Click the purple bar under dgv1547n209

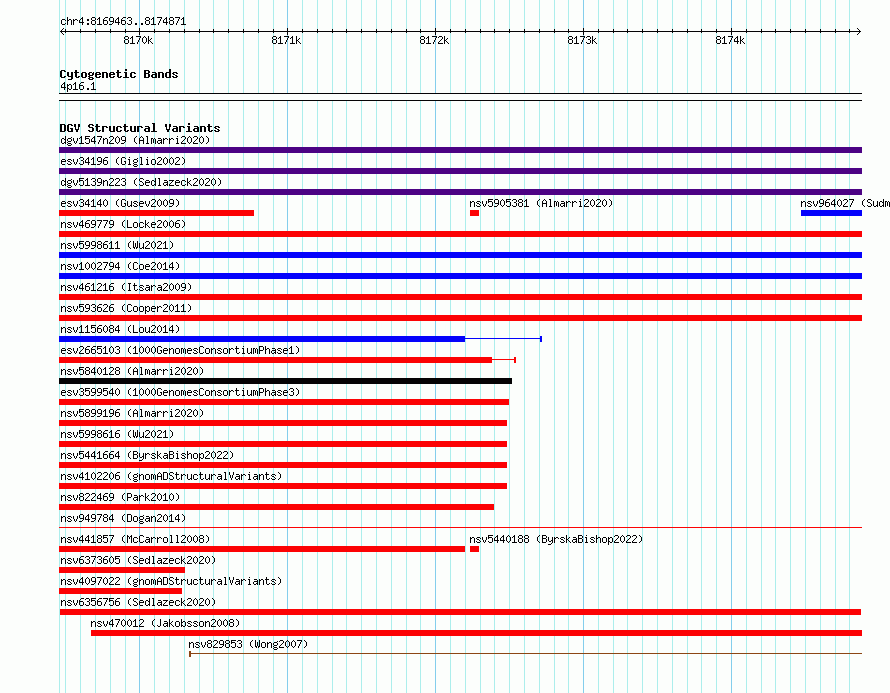coord(460,150)
